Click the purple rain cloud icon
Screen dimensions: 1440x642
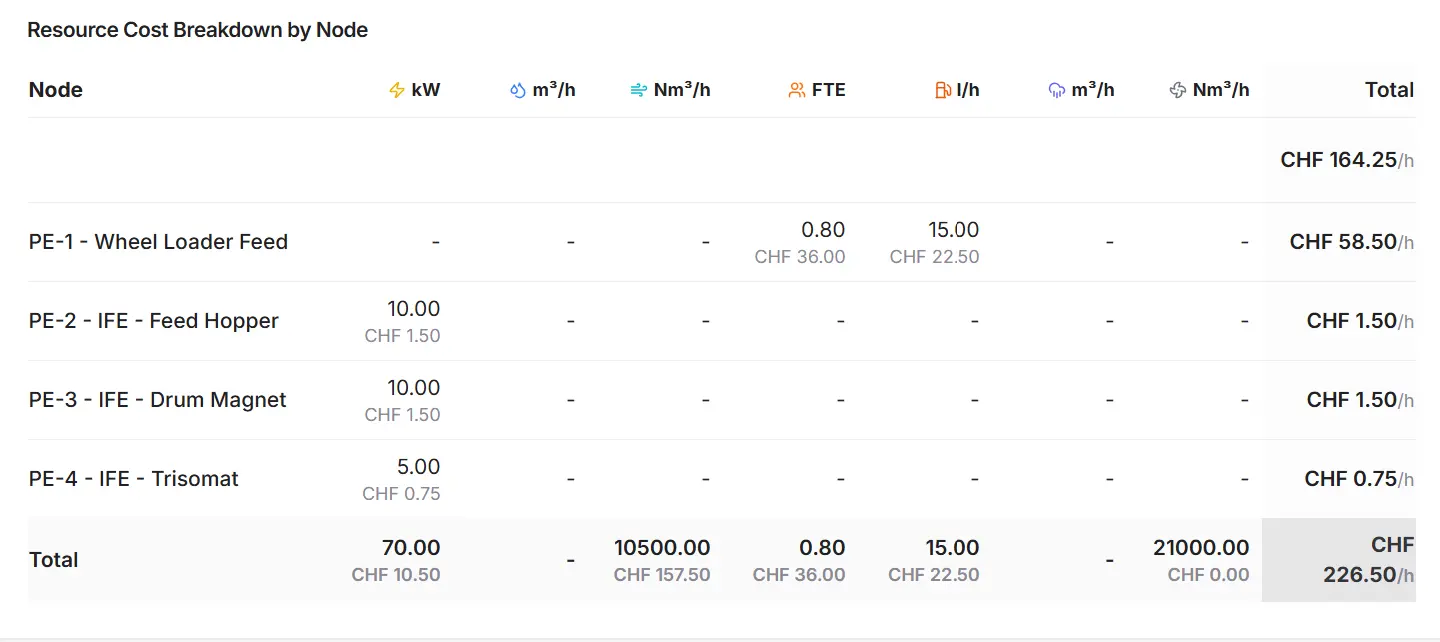pyautogui.click(x=1057, y=90)
